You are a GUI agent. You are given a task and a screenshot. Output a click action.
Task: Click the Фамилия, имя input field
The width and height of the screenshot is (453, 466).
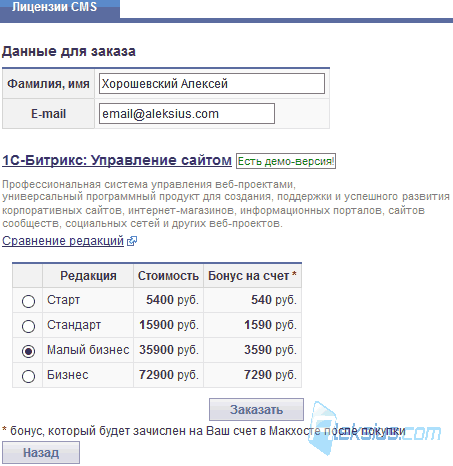click(212, 83)
